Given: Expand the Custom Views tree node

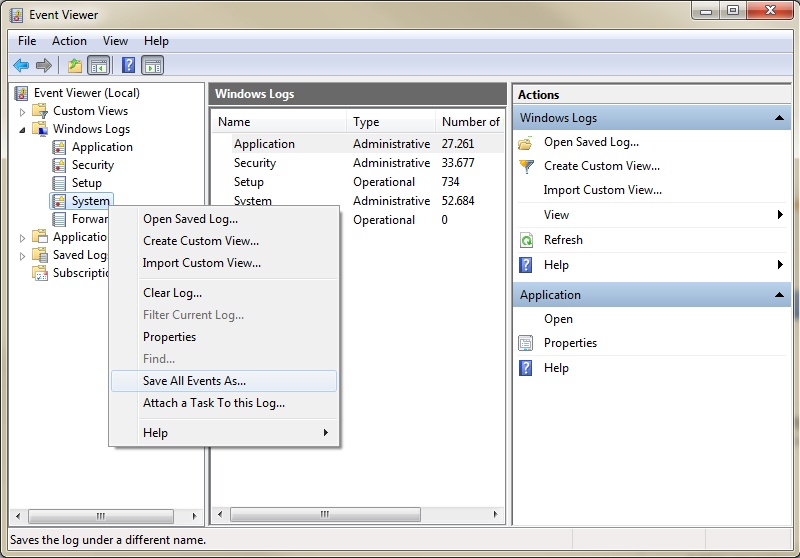Looking at the screenshot, I should click(22, 112).
